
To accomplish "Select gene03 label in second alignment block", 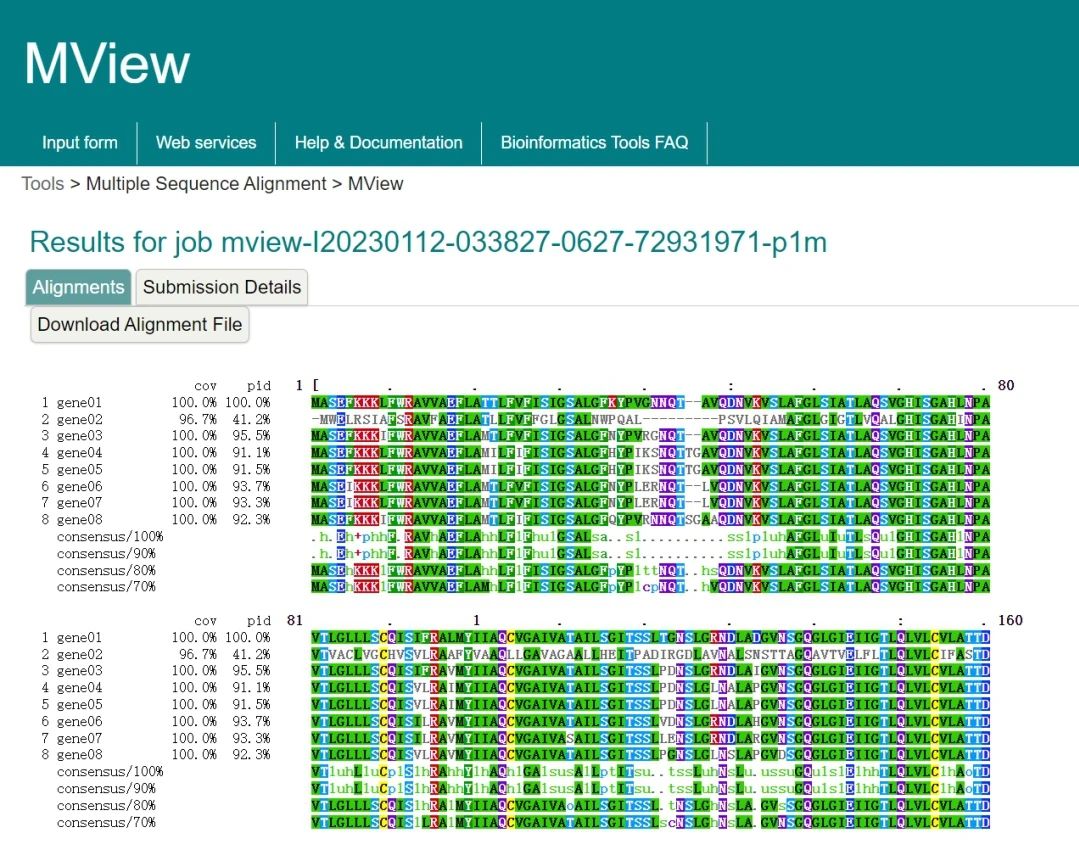I will [x=79, y=671].
